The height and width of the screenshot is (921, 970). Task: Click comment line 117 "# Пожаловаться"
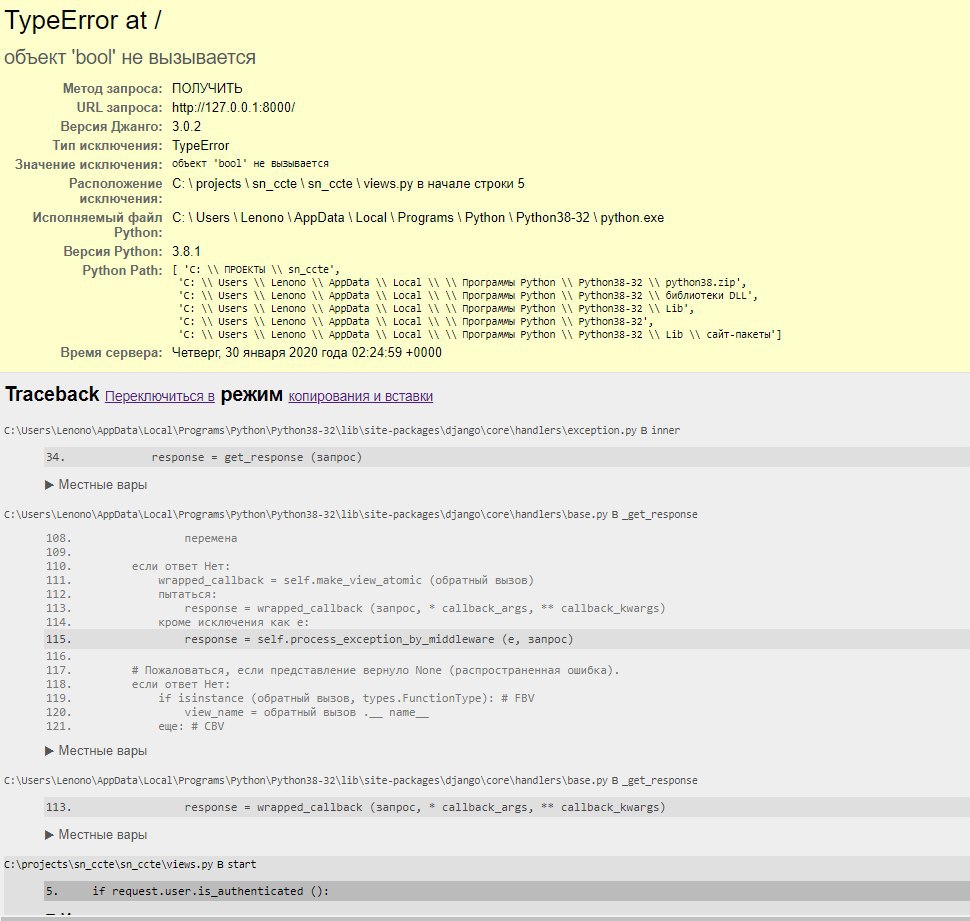pyautogui.click(x=376, y=670)
